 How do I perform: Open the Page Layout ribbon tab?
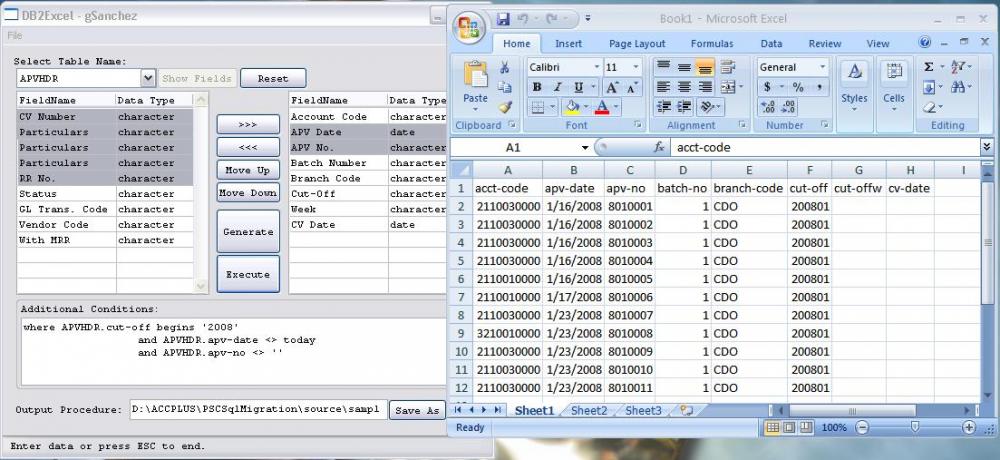pos(637,44)
